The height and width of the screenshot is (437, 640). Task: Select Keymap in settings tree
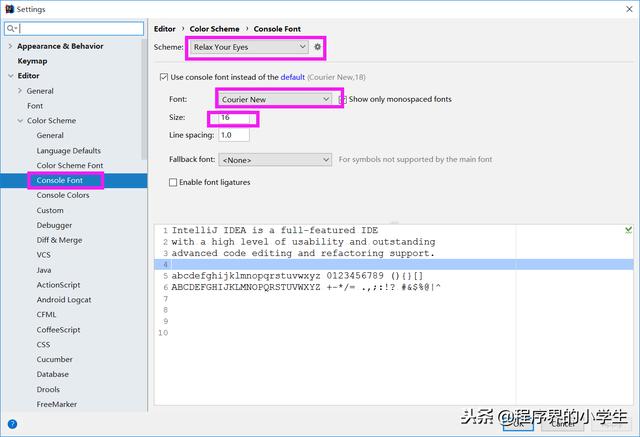32,61
